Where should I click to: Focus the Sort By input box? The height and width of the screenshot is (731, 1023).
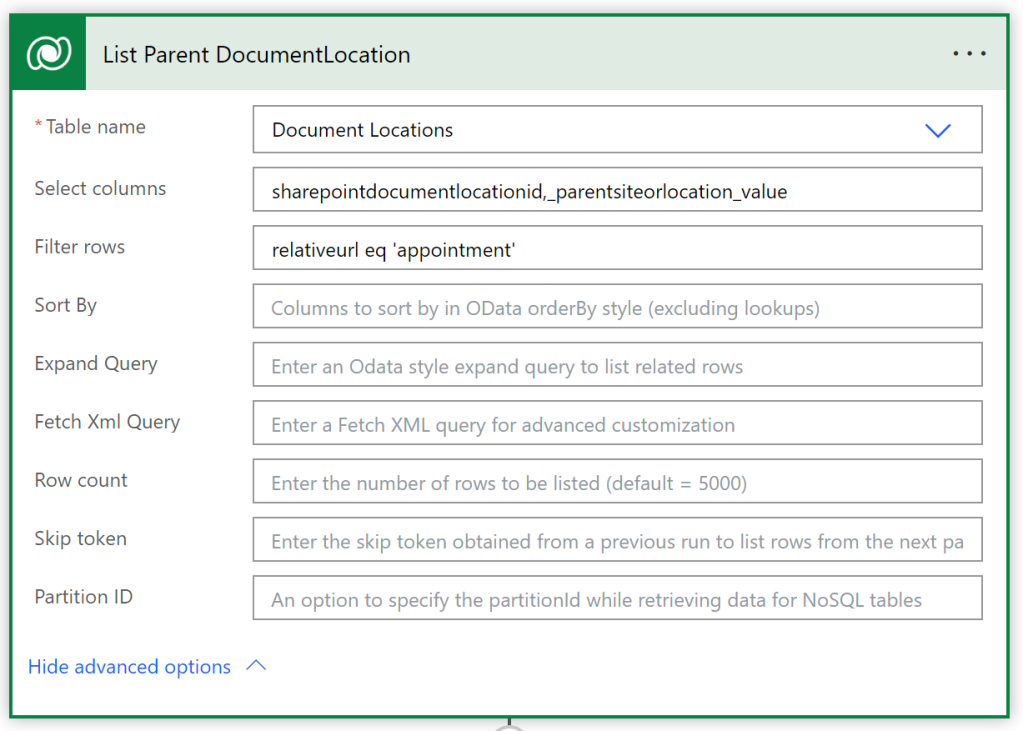click(617, 307)
